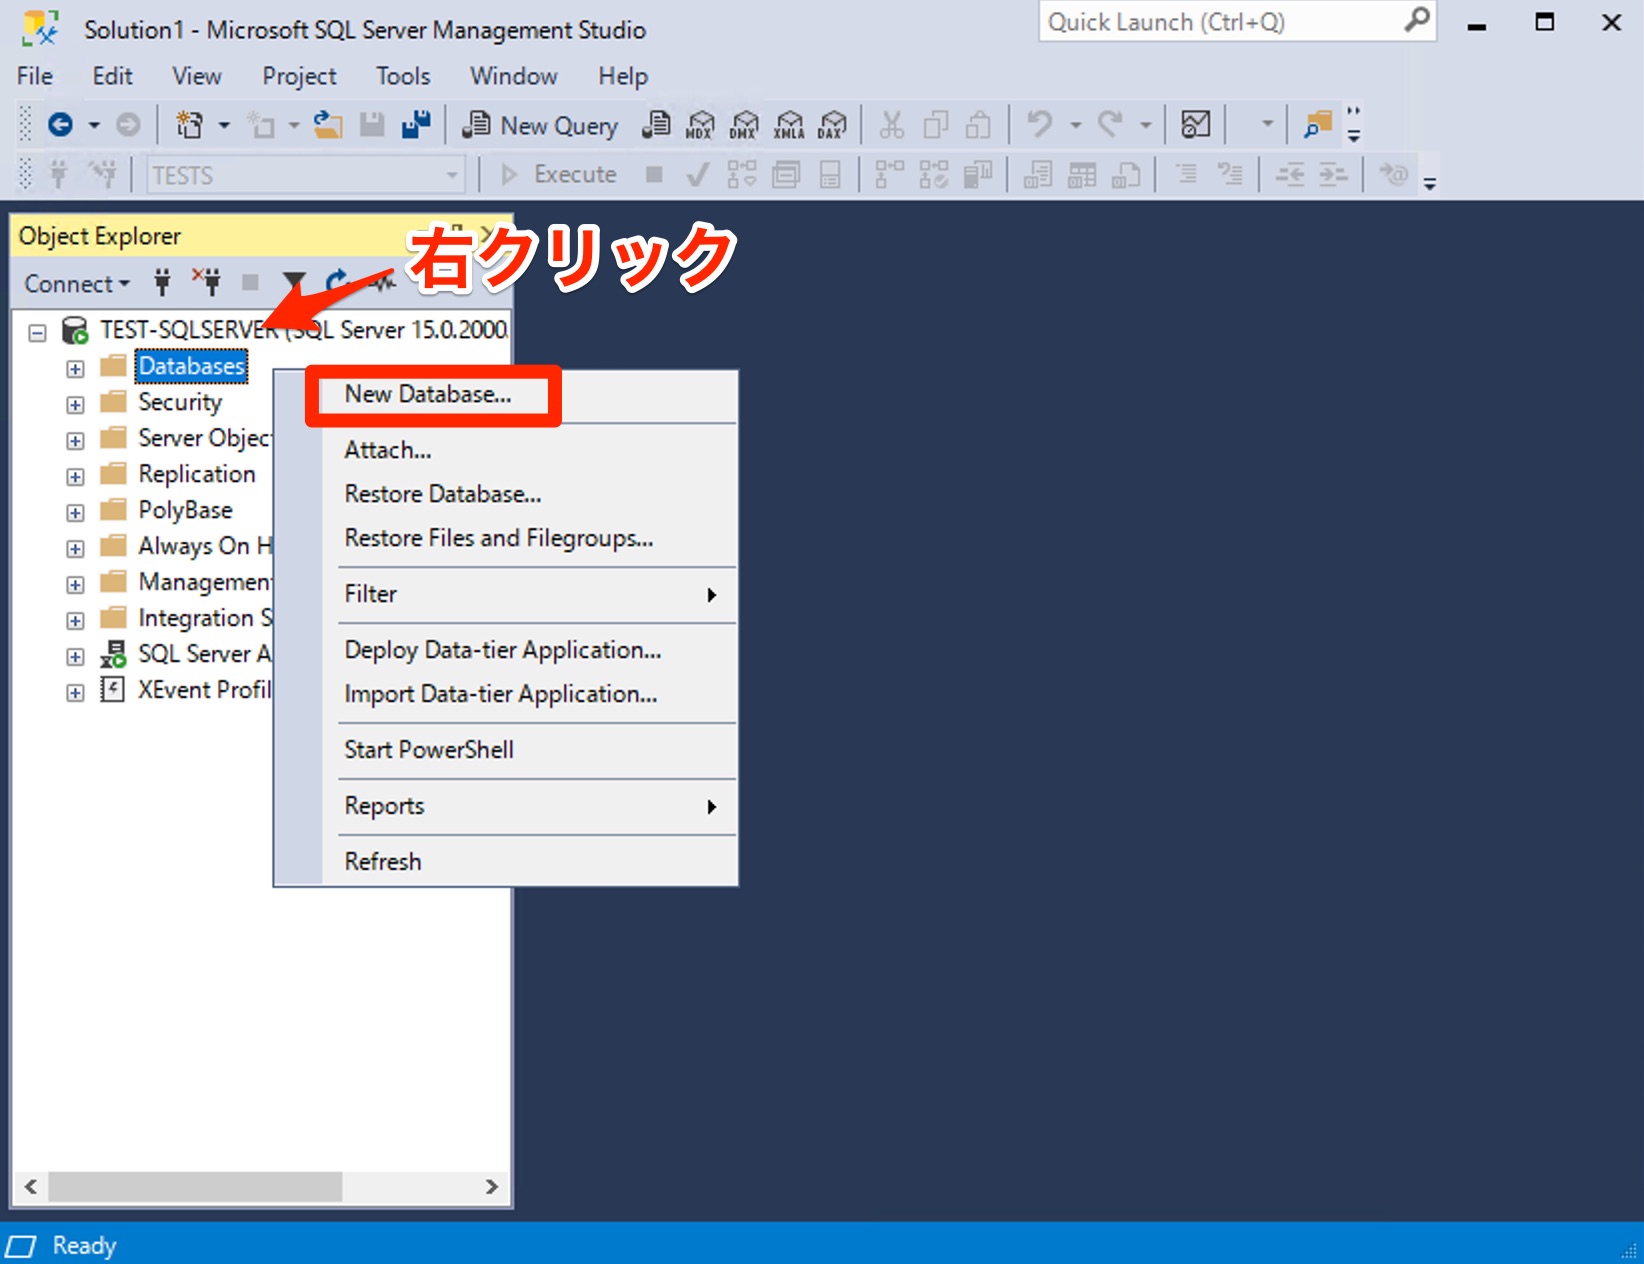The image size is (1644, 1264).
Task: Click the Open File folder icon
Action: coord(328,124)
